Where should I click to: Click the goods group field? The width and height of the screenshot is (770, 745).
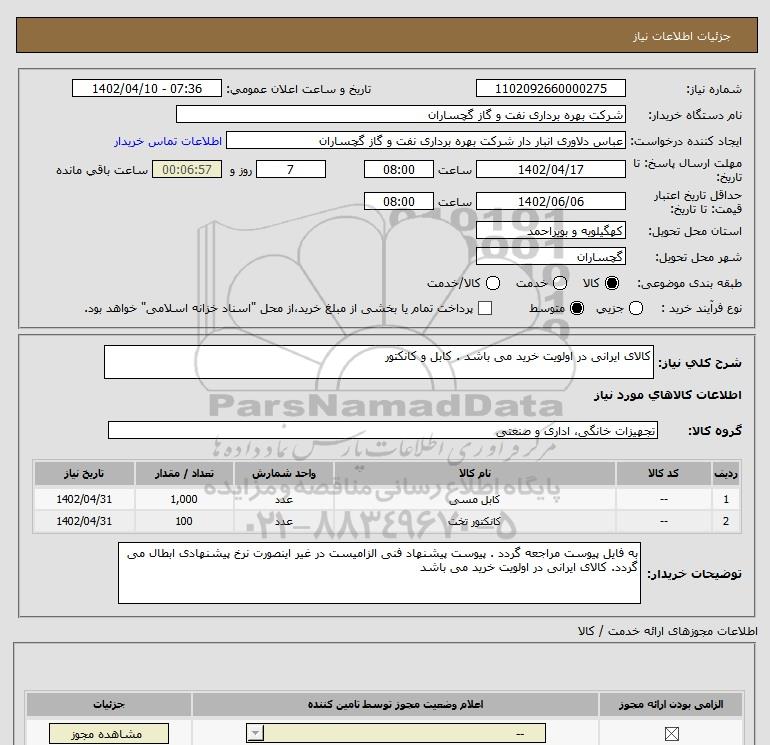coord(383,430)
